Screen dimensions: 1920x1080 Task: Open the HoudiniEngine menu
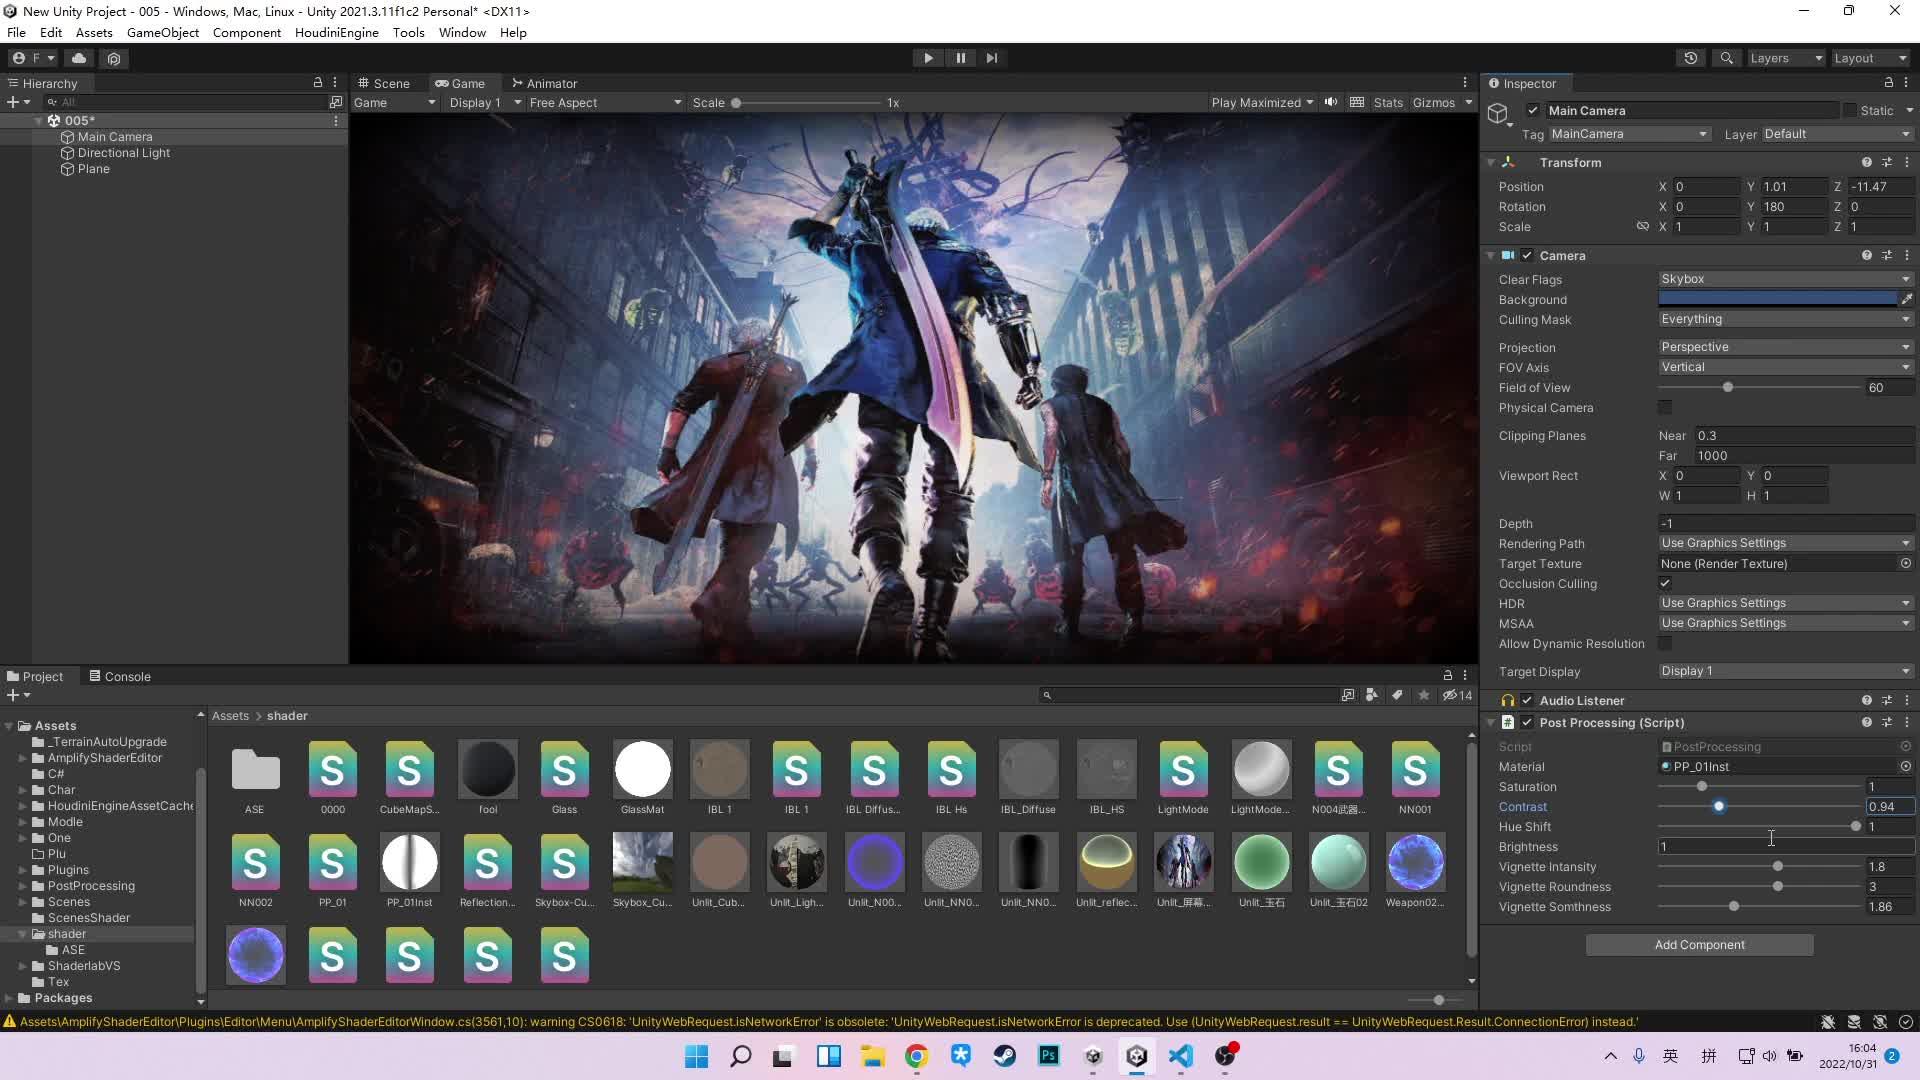336,32
